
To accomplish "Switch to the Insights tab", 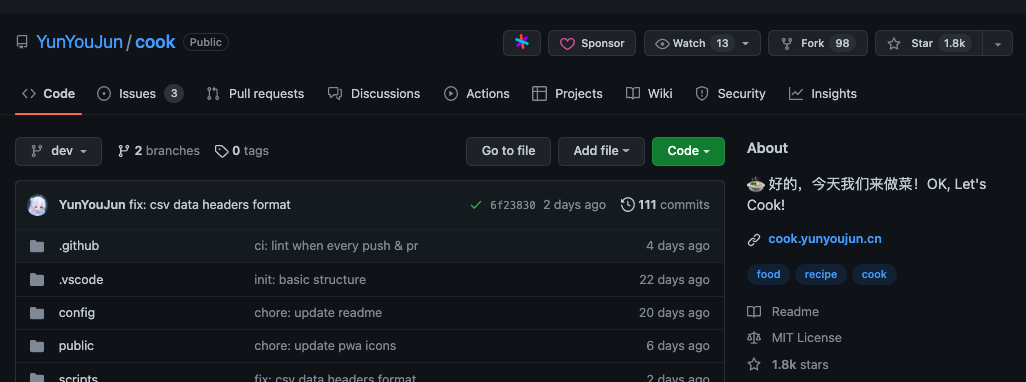I will [x=823, y=94].
